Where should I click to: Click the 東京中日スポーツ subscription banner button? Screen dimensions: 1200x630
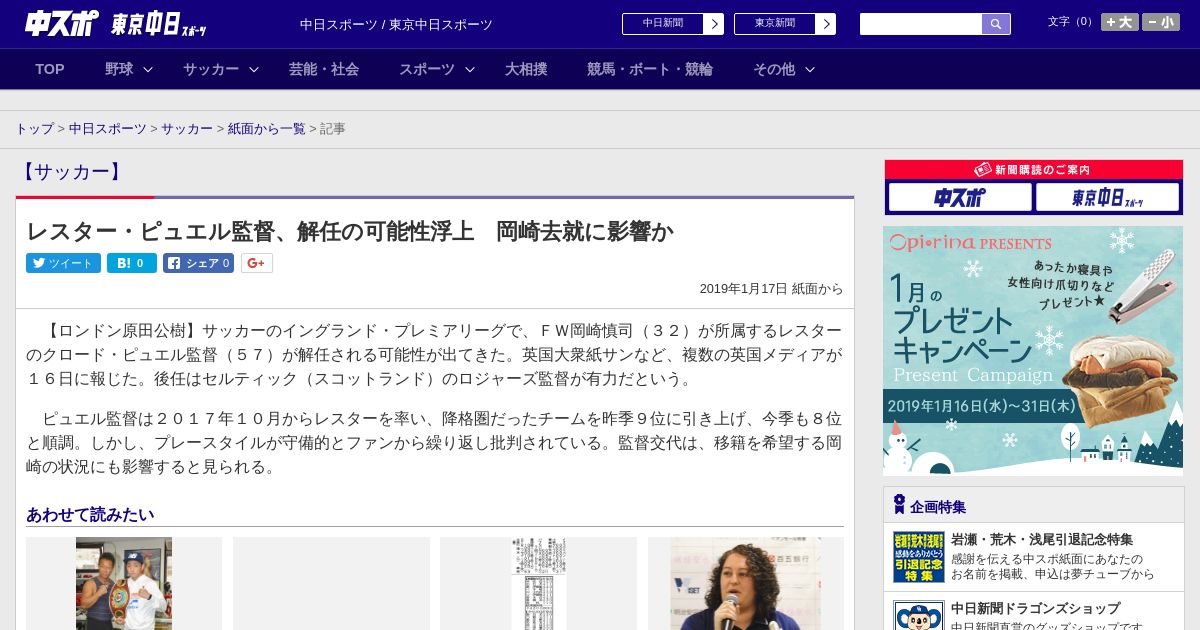pos(1107,197)
